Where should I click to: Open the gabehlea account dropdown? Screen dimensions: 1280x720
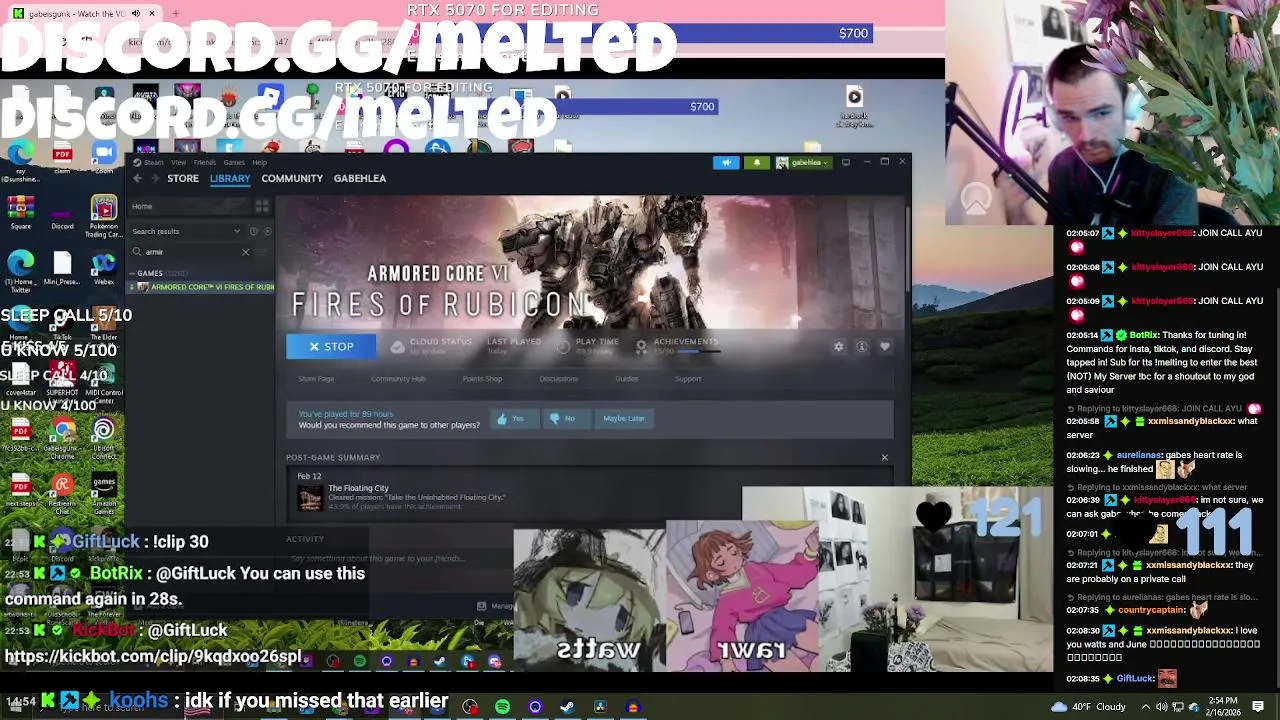tap(803, 163)
